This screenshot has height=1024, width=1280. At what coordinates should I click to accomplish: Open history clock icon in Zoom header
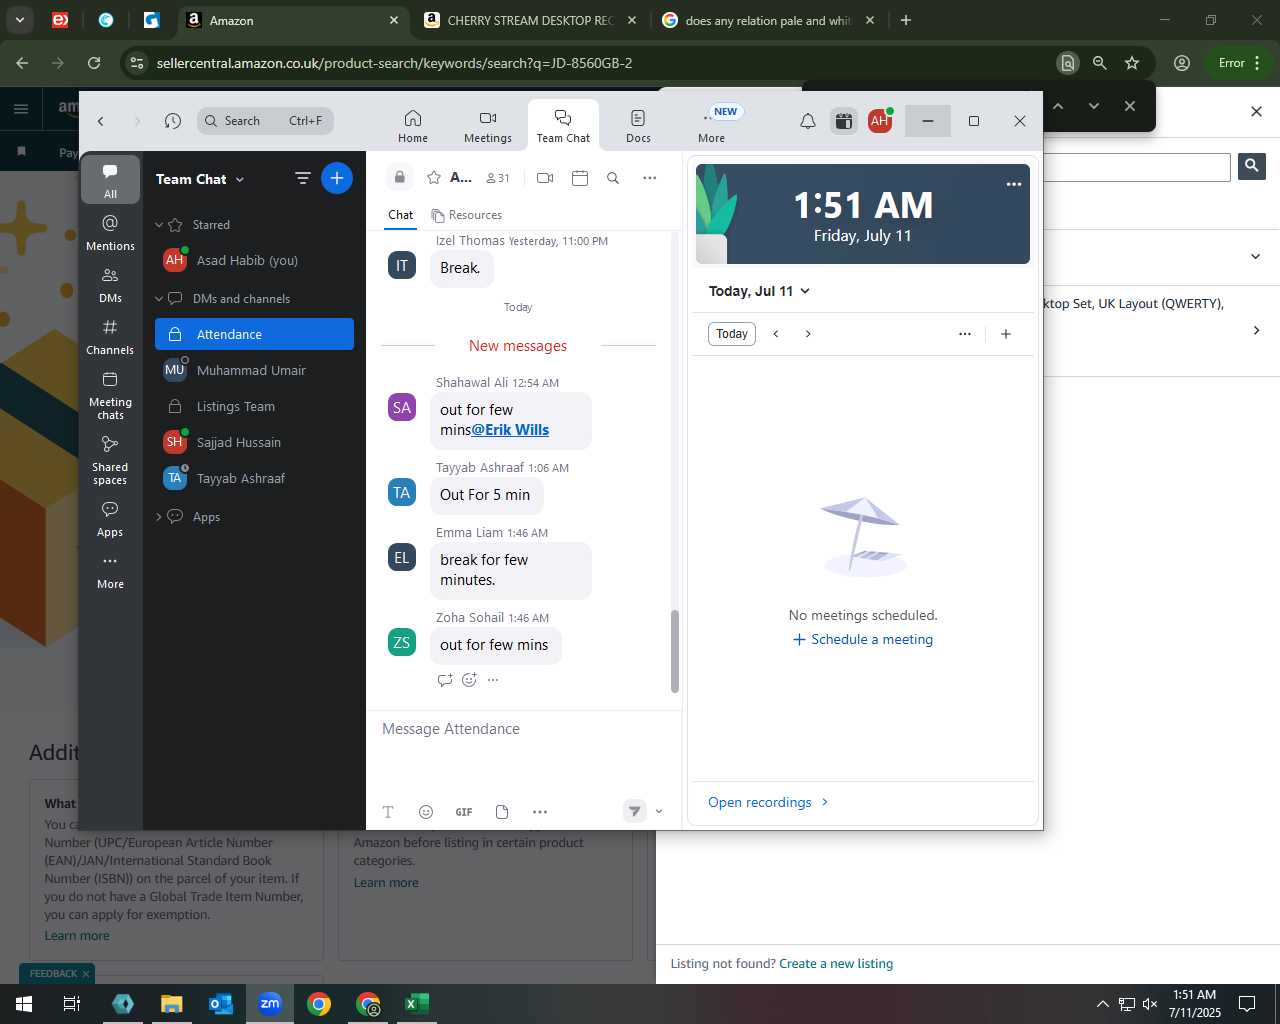pyautogui.click(x=173, y=121)
